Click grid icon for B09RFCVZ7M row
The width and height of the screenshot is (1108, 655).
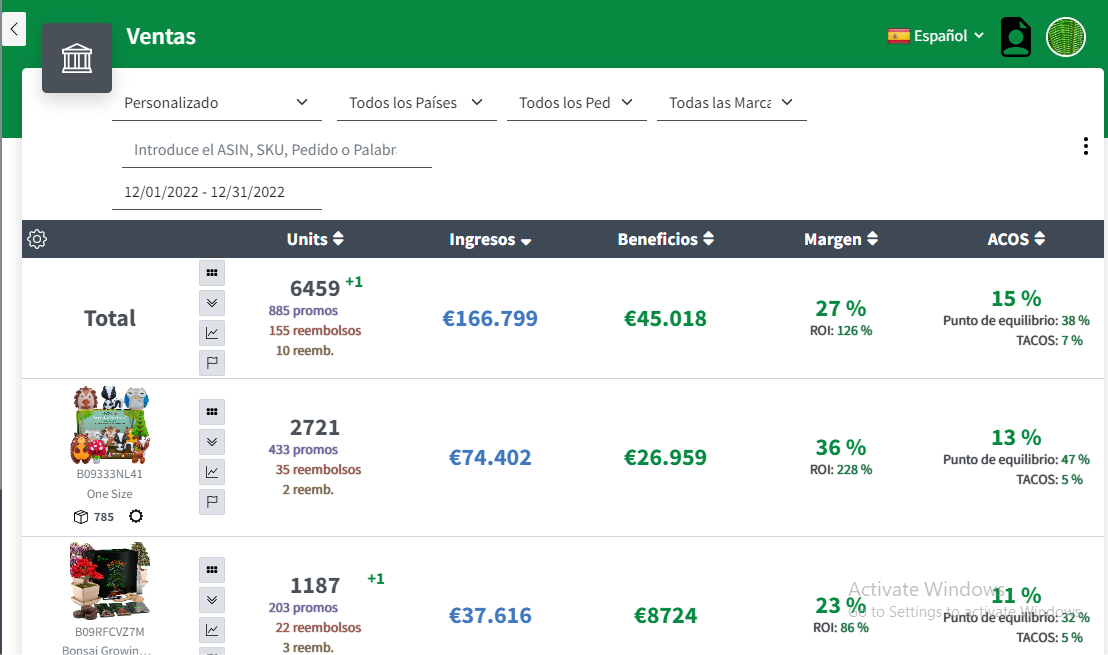point(212,570)
